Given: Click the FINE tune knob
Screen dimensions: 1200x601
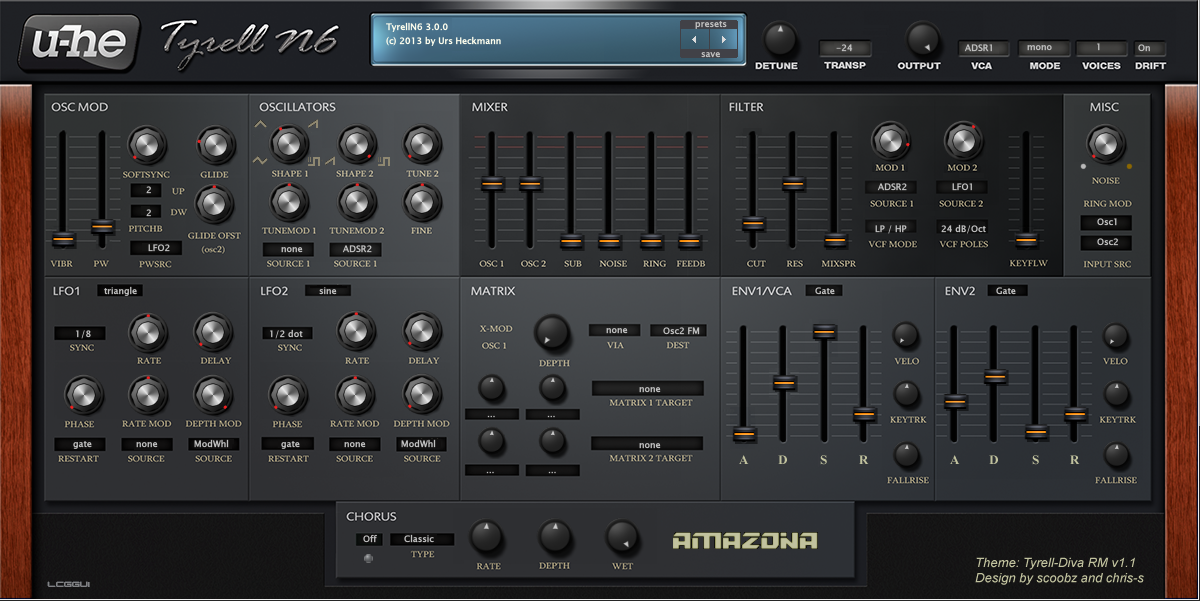Looking at the screenshot, I should (x=422, y=203).
